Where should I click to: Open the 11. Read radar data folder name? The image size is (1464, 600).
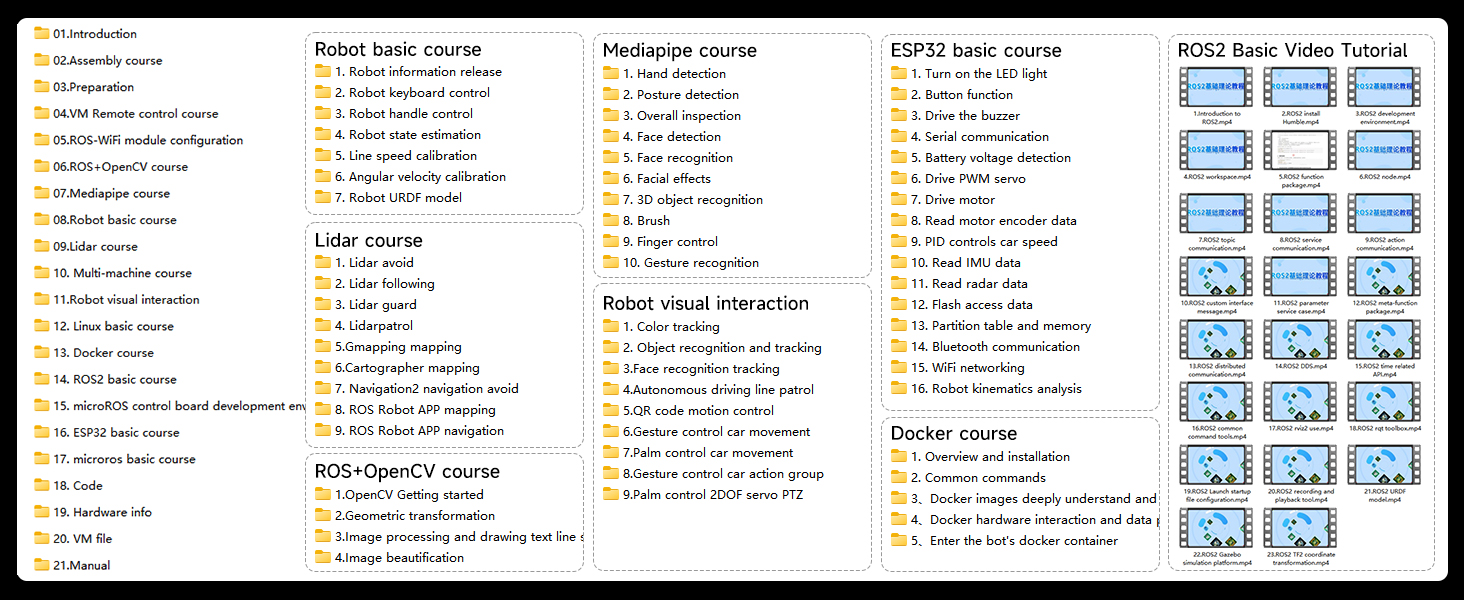(969, 283)
